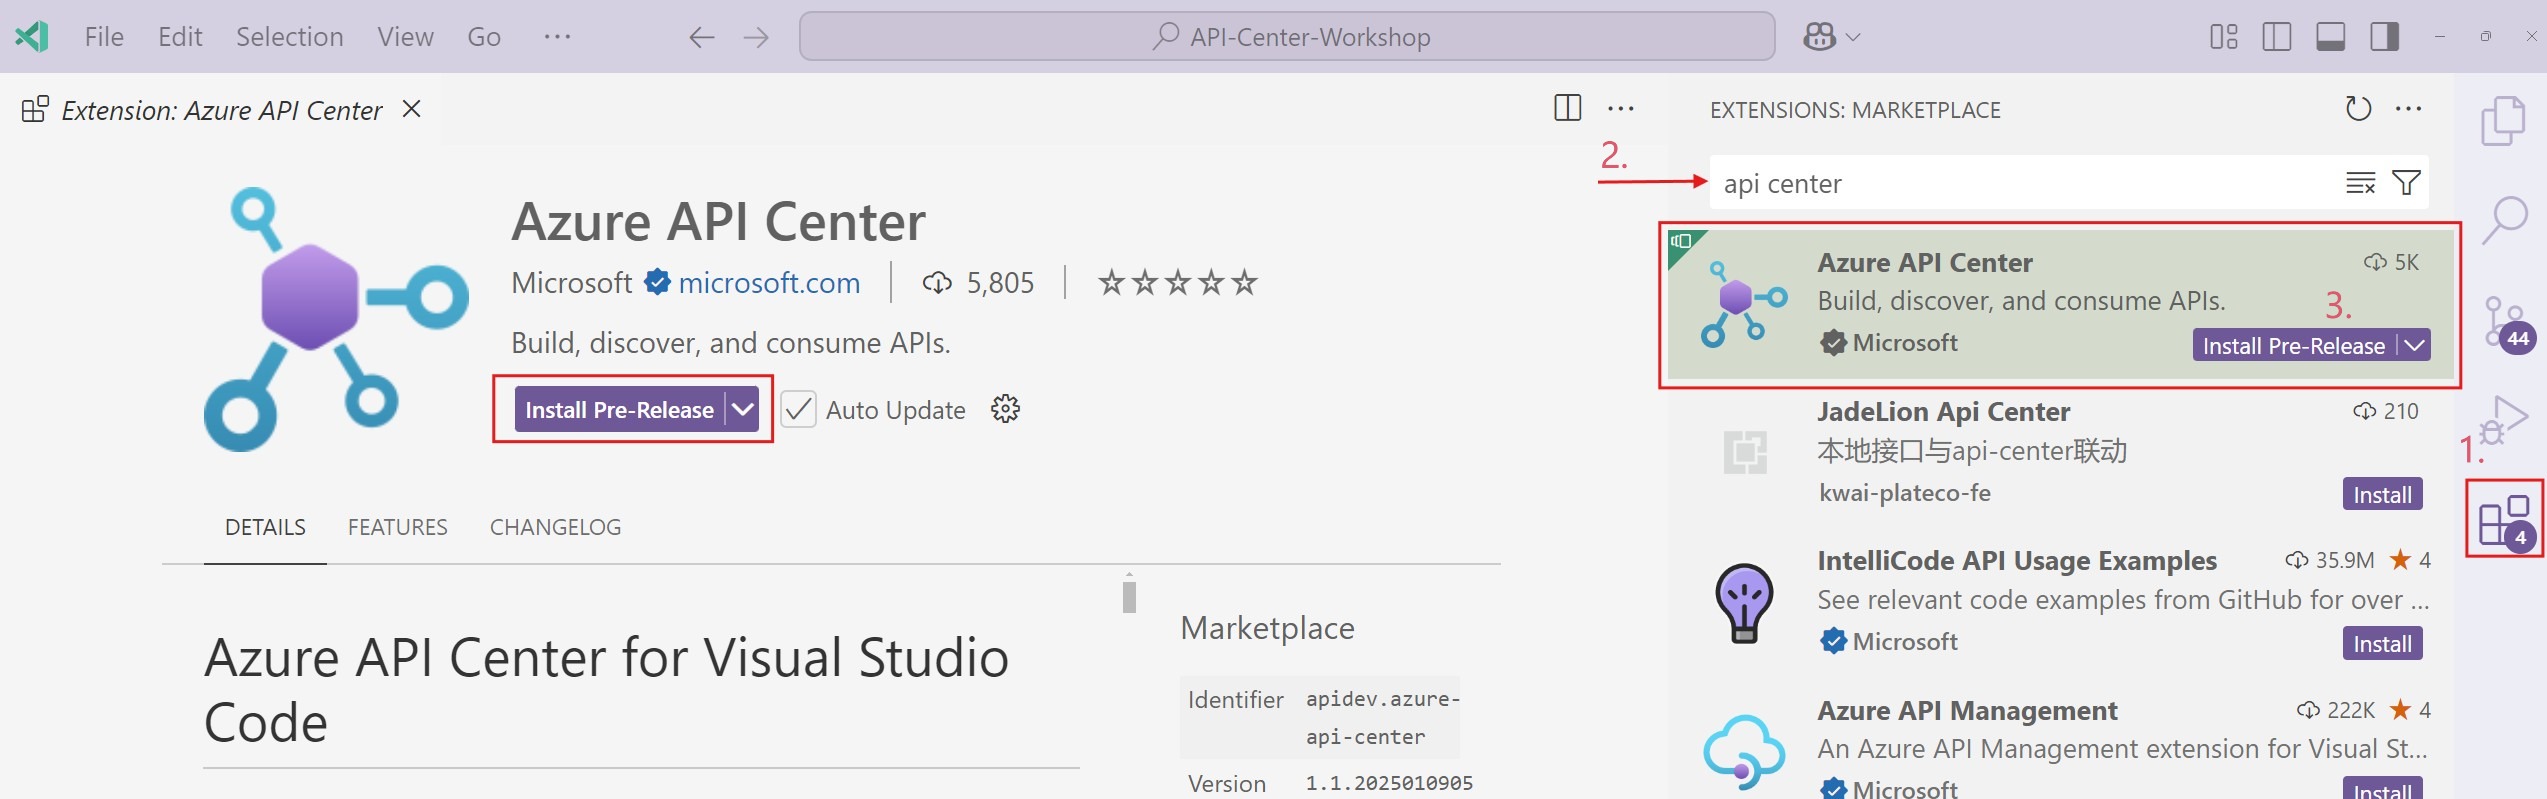Image resolution: width=2547 pixels, height=799 pixels.
Task: Click the kwai-plateco-fe publisher name
Action: point(1904,493)
